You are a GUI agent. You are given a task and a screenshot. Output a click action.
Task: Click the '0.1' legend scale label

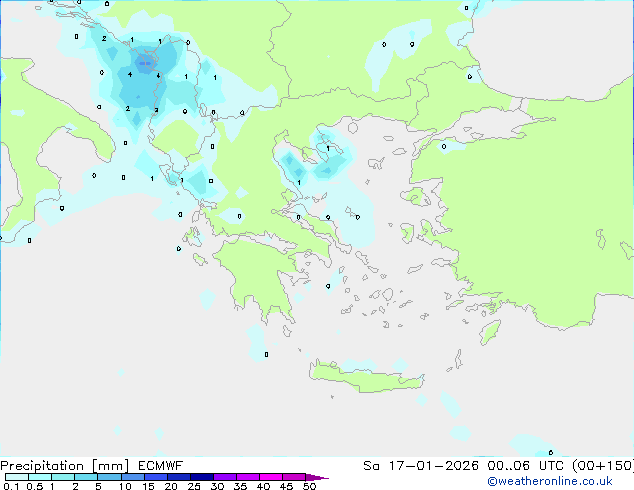pos(11,486)
